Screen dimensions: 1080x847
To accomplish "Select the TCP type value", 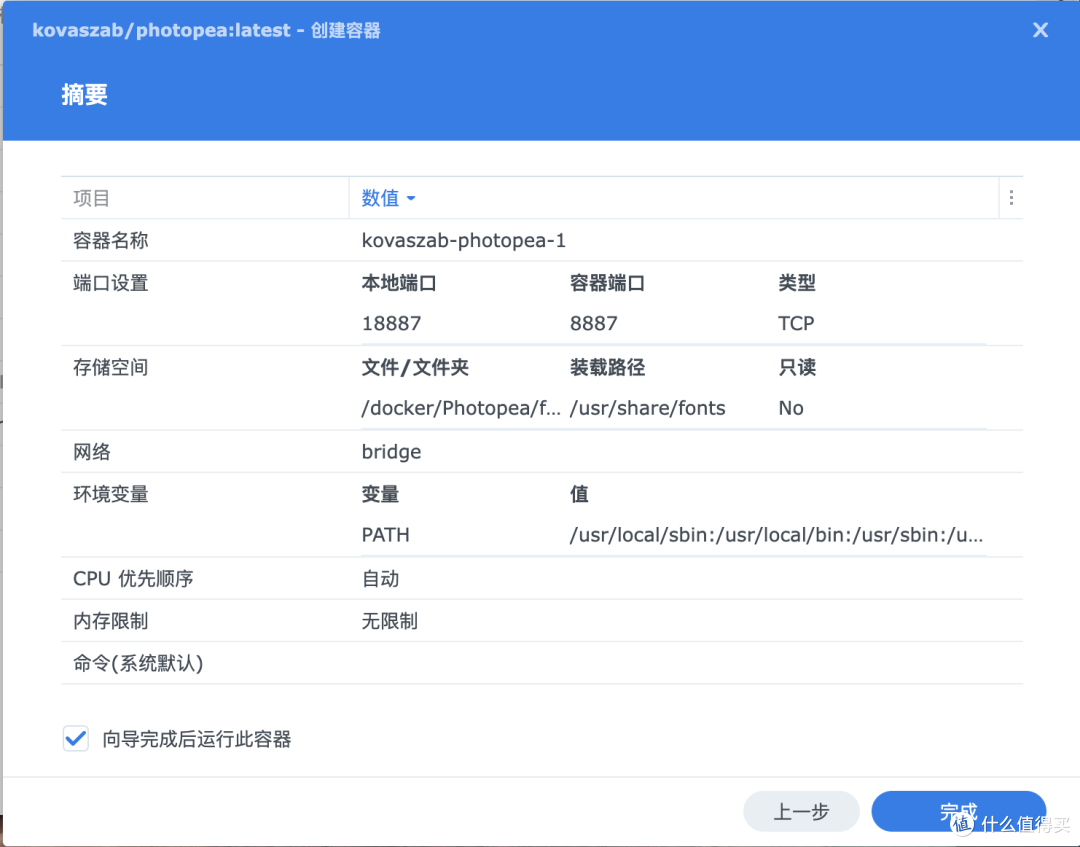I will pyautogui.click(x=796, y=324).
